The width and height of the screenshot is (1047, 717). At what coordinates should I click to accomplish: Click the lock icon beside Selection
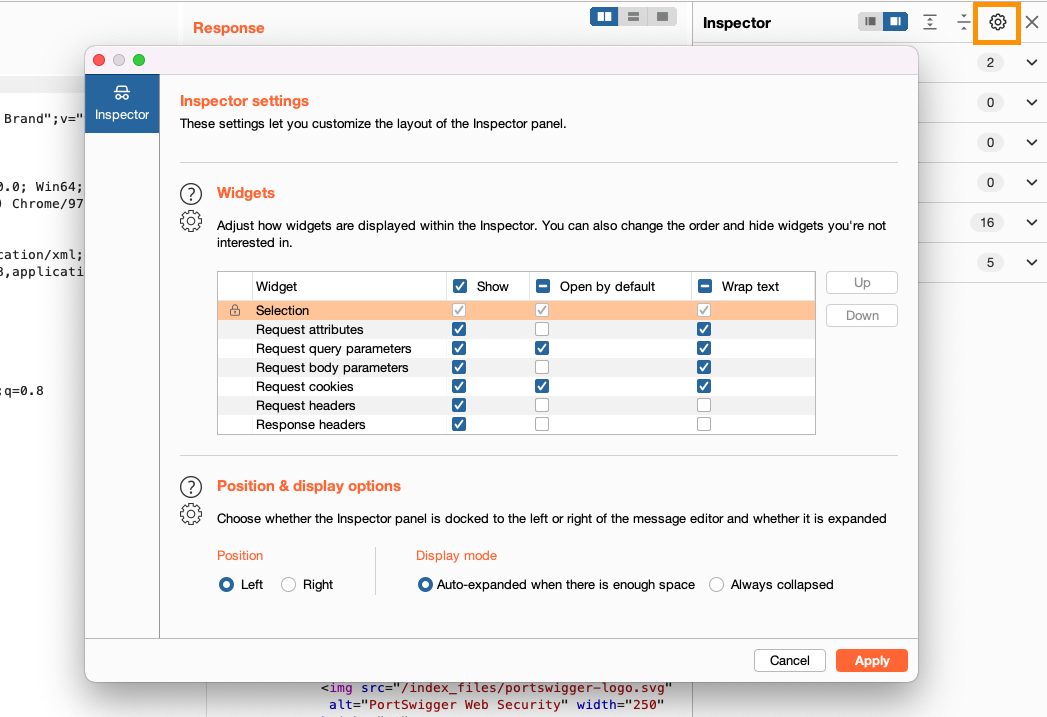point(235,310)
